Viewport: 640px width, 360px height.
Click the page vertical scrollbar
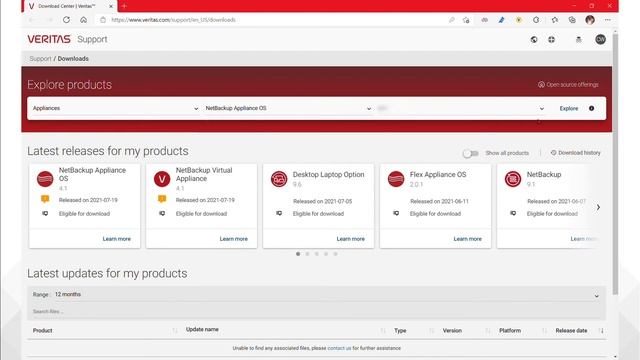pyautogui.click(x=615, y=163)
